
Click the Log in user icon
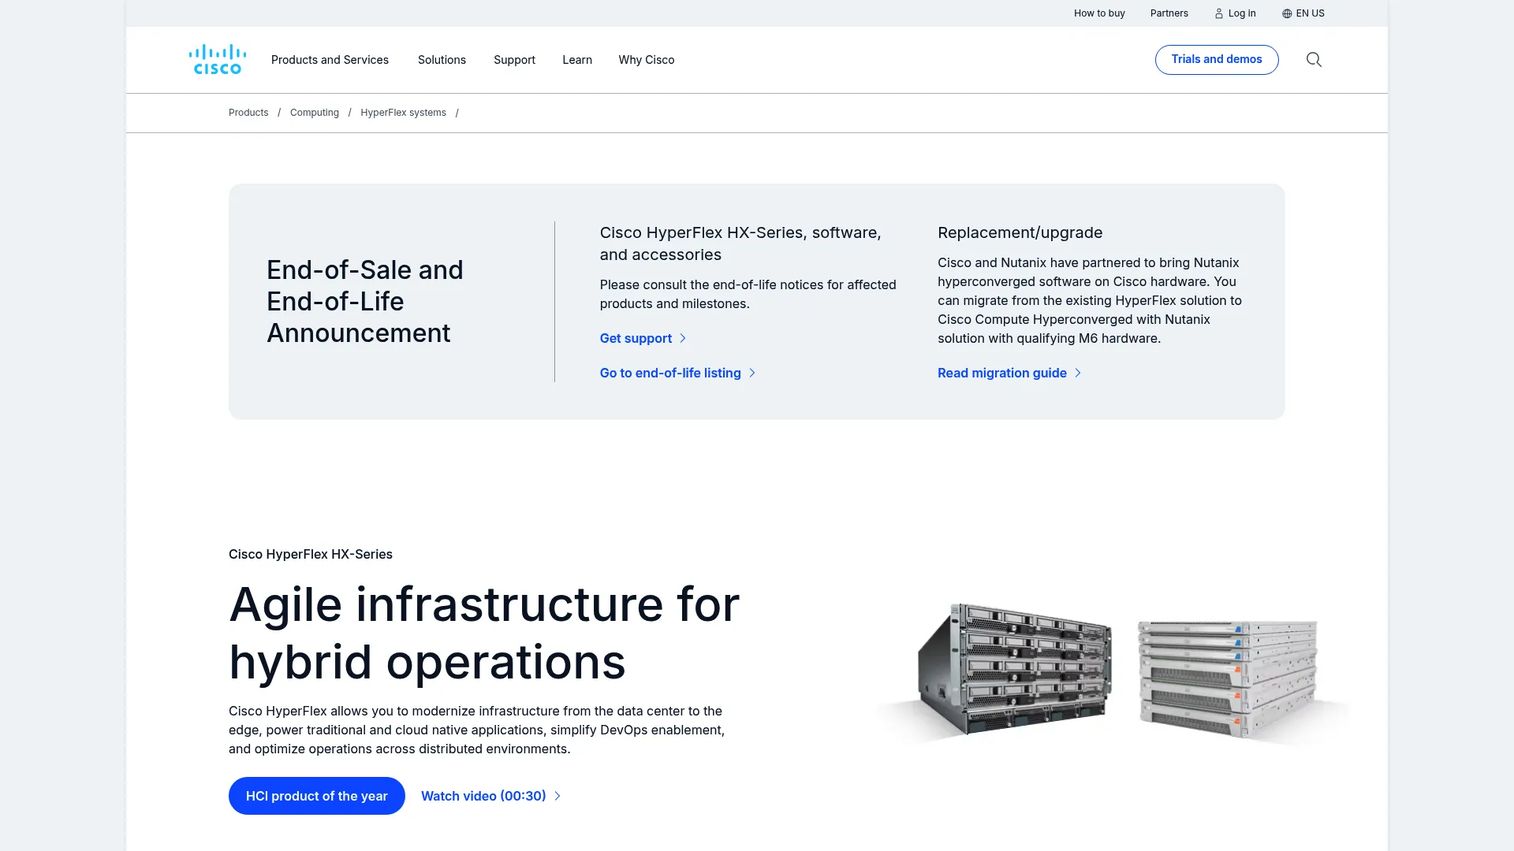pyautogui.click(x=1219, y=14)
